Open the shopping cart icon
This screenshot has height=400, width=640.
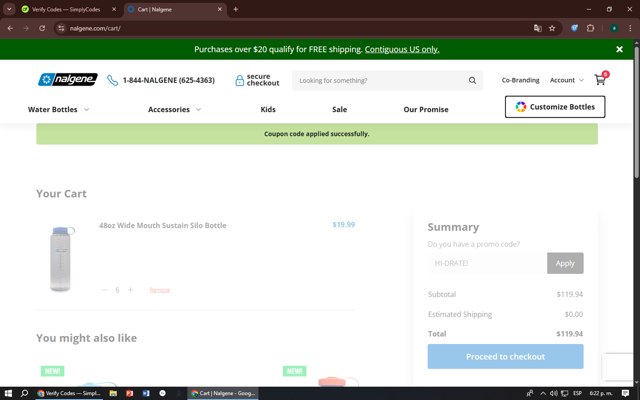600,79
